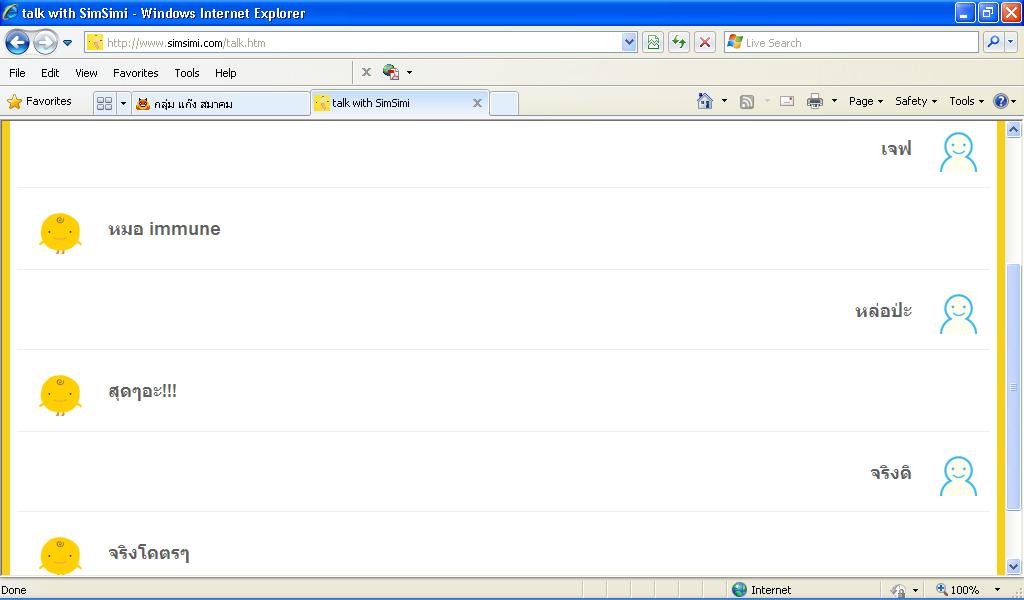The image size is (1024, 600).
Task: Click SimSimi avatar beside สุดๆอะ!!! reply
Action: (60, 395)
